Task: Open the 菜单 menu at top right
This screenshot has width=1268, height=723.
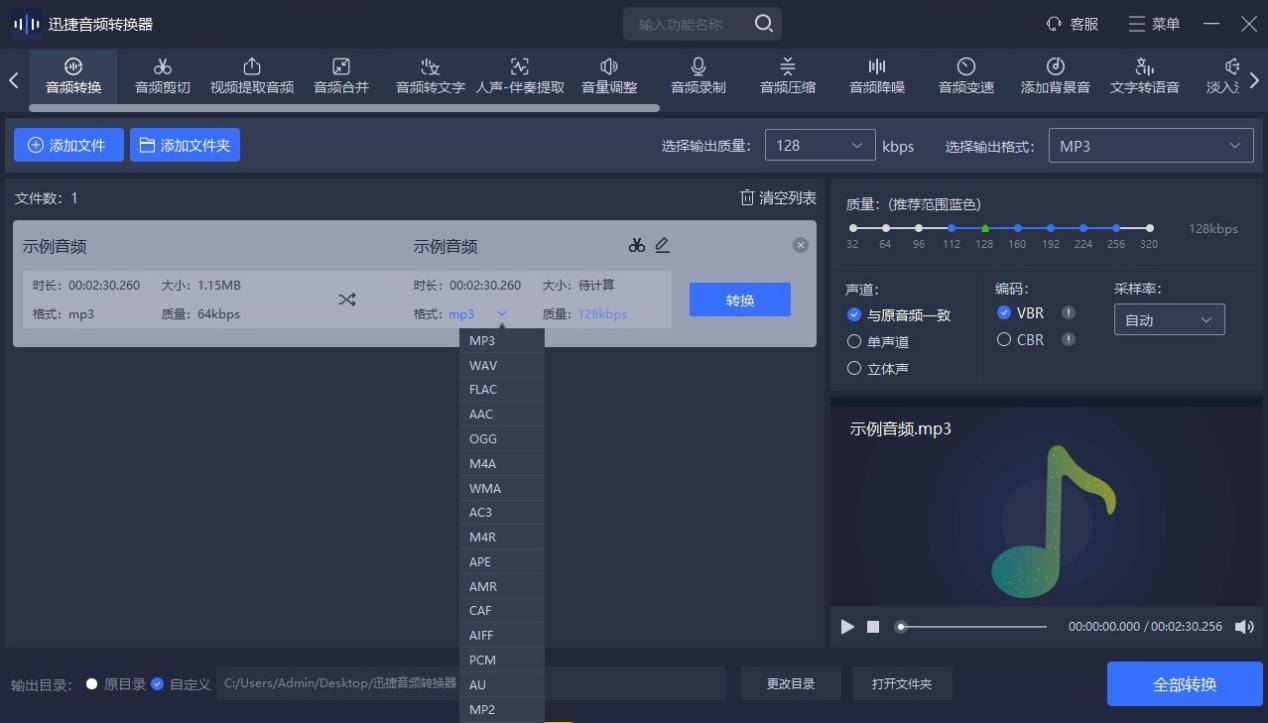Action: click(x=1153, y=23)
